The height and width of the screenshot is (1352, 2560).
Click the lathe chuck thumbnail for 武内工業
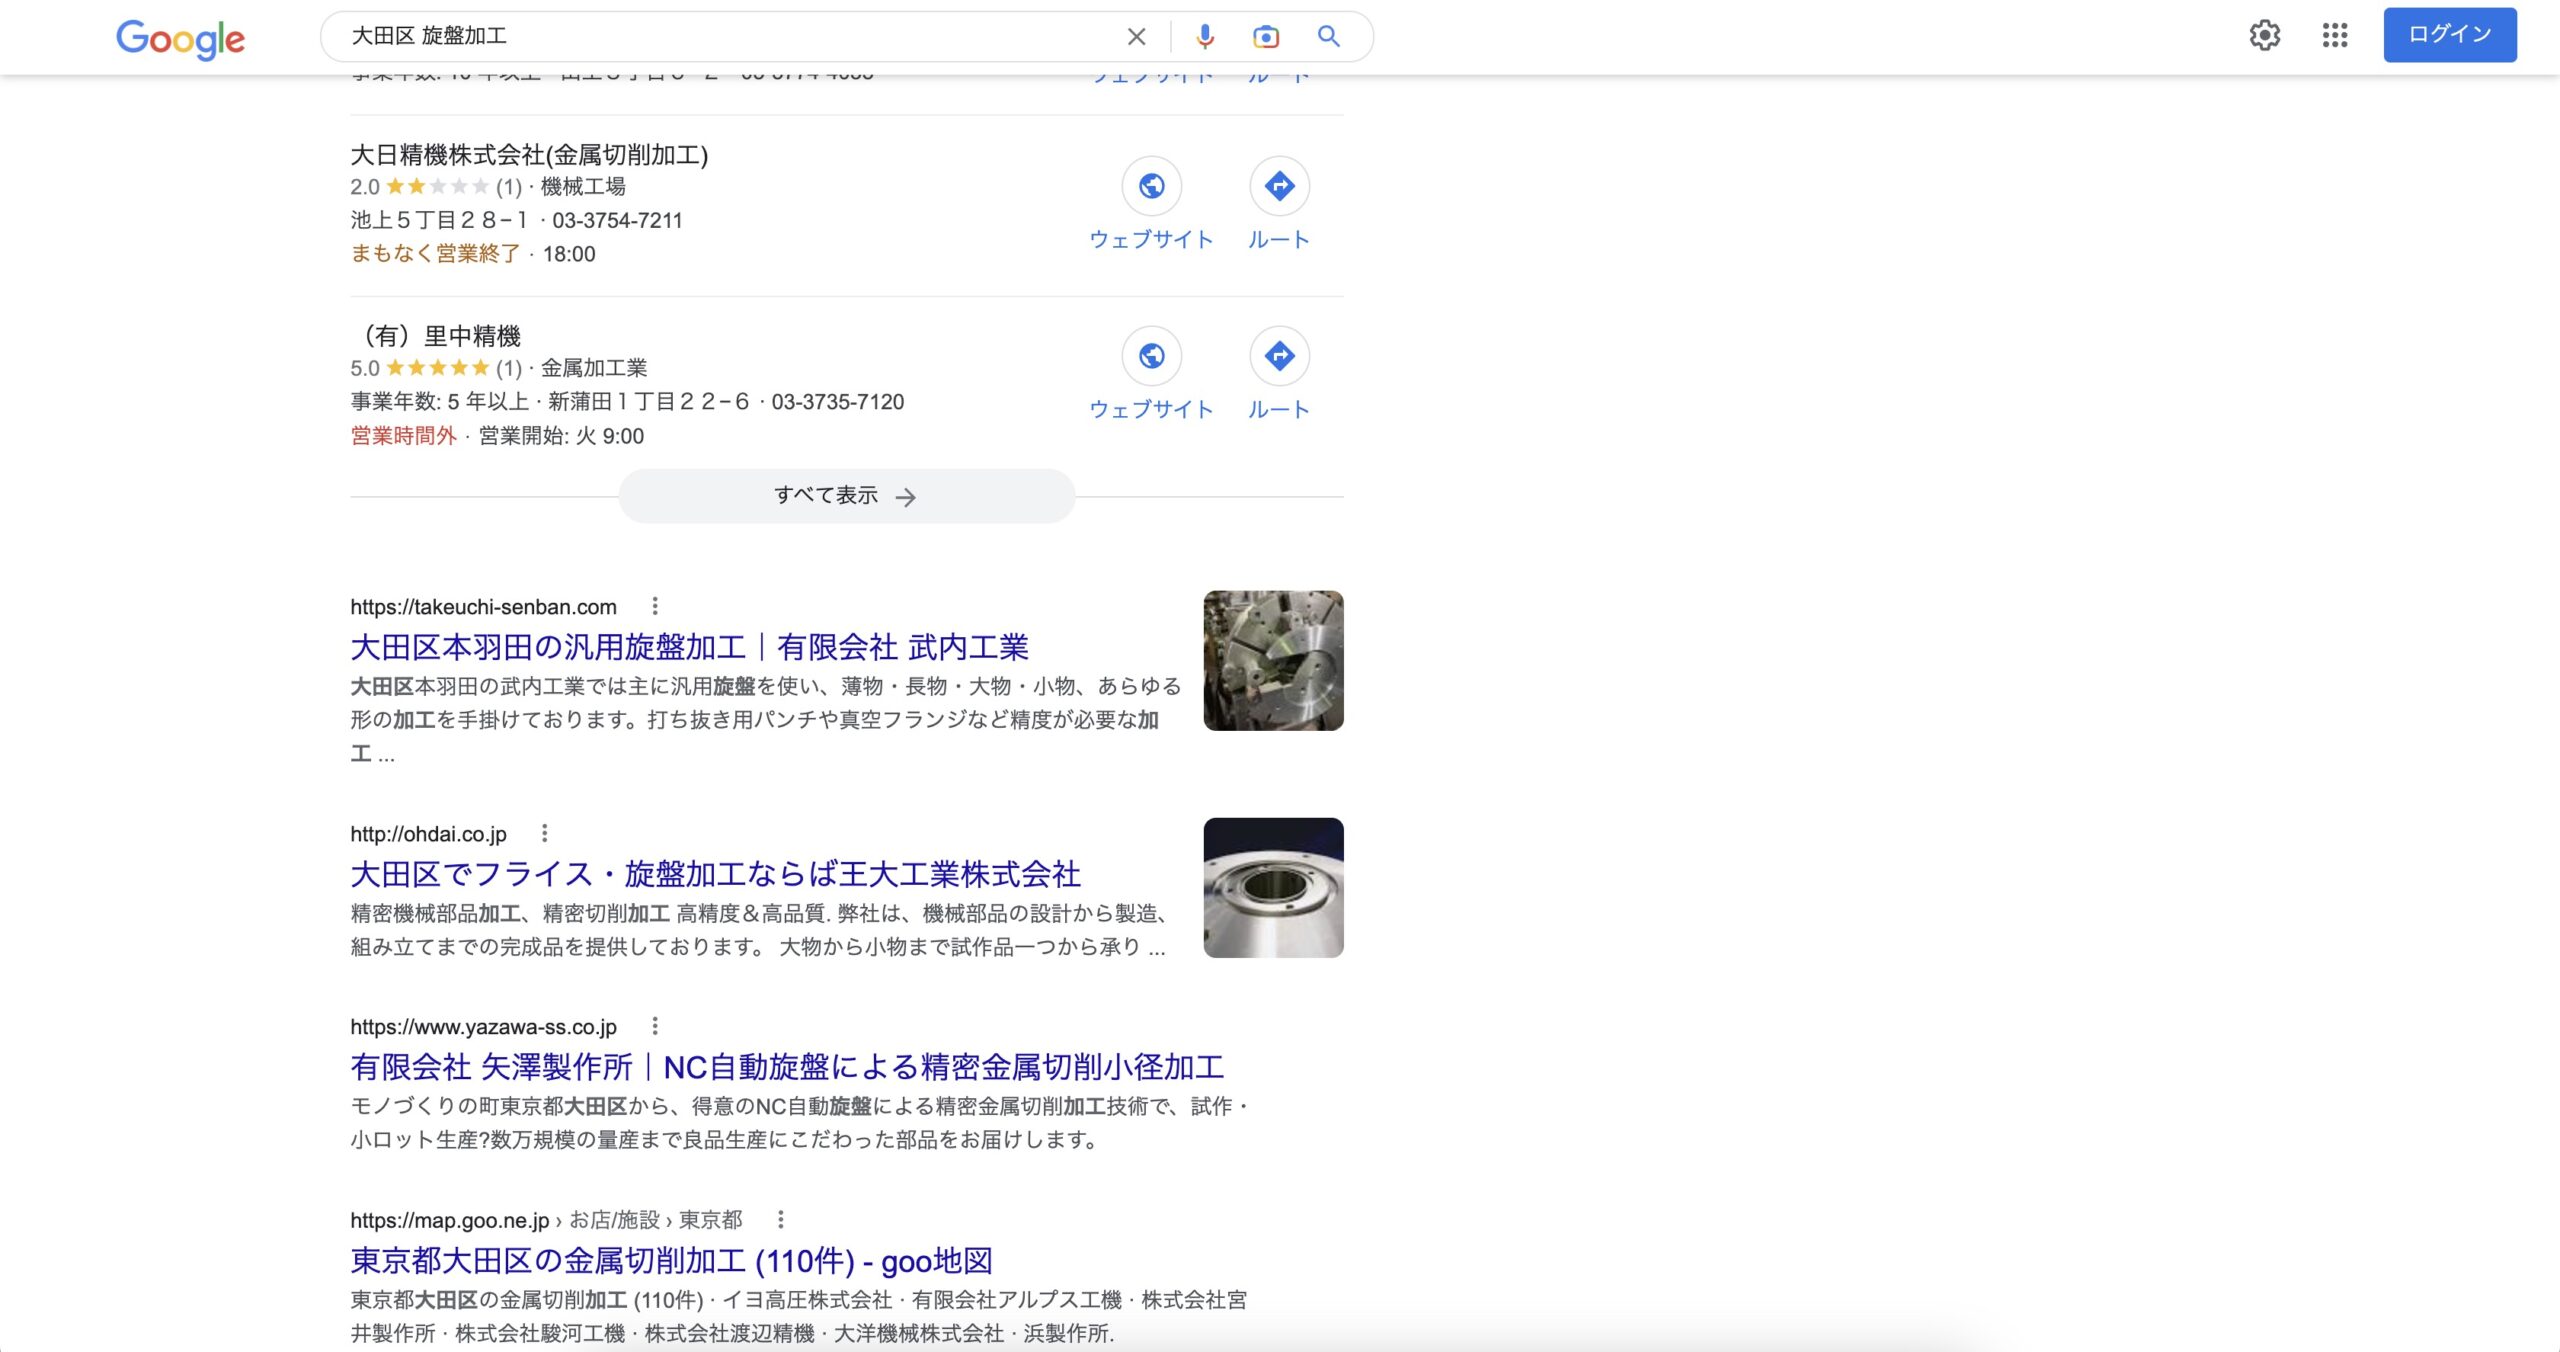[x=1273, y=661]
